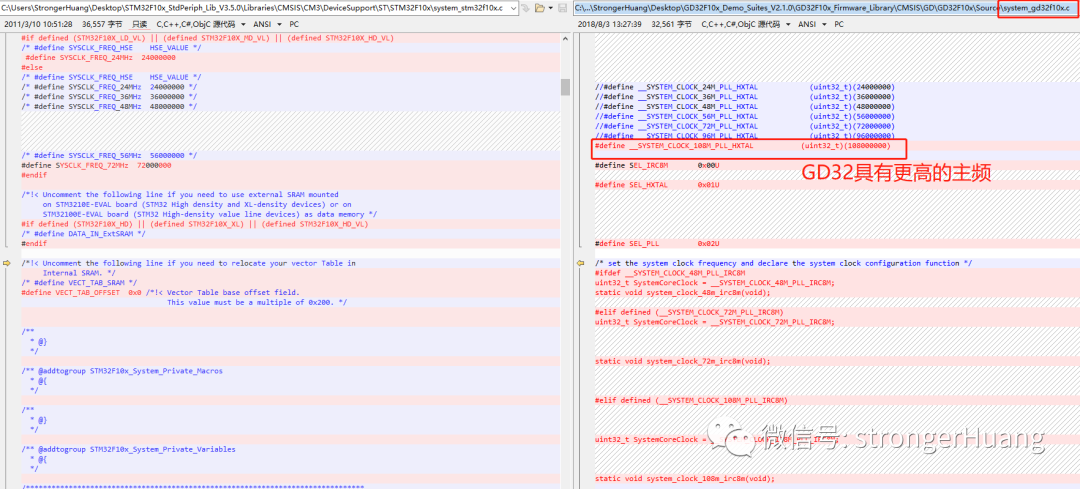Screen dimensions: 1080x489
Task: Click the vertical scrollbar thumb between the panes
Action: (x=565, y=87)
